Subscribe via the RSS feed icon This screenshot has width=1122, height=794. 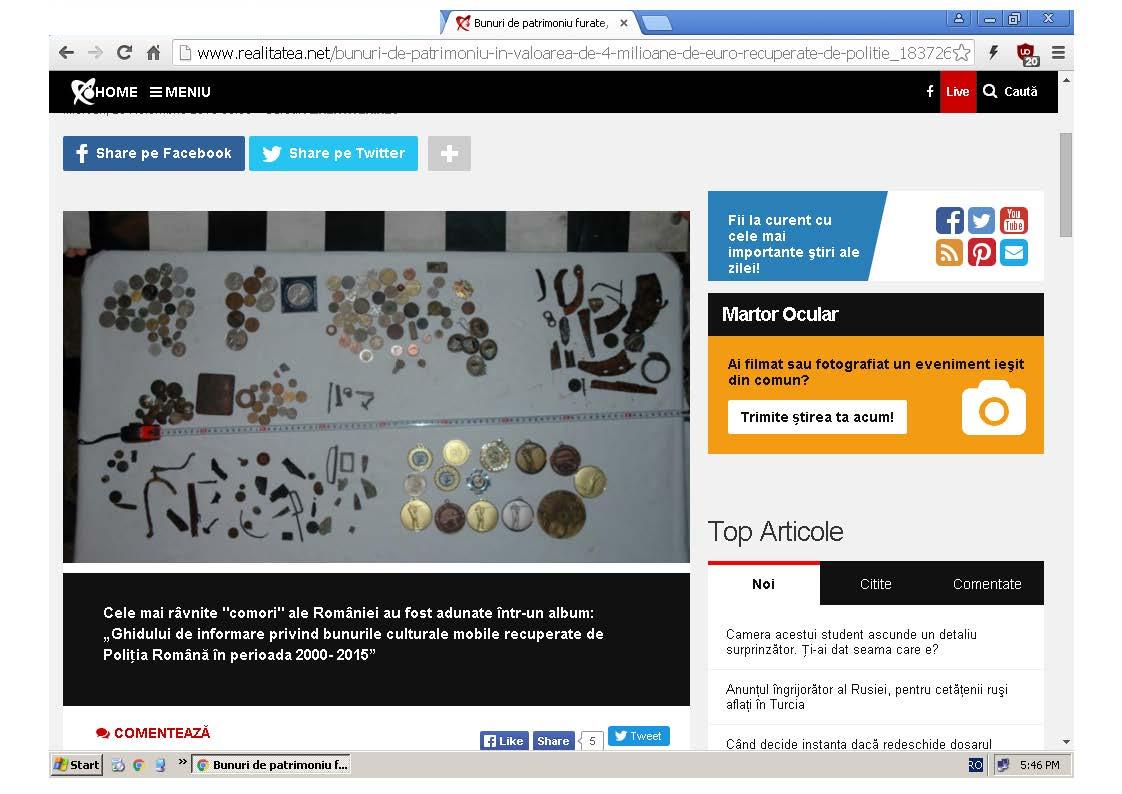(950, 253)
